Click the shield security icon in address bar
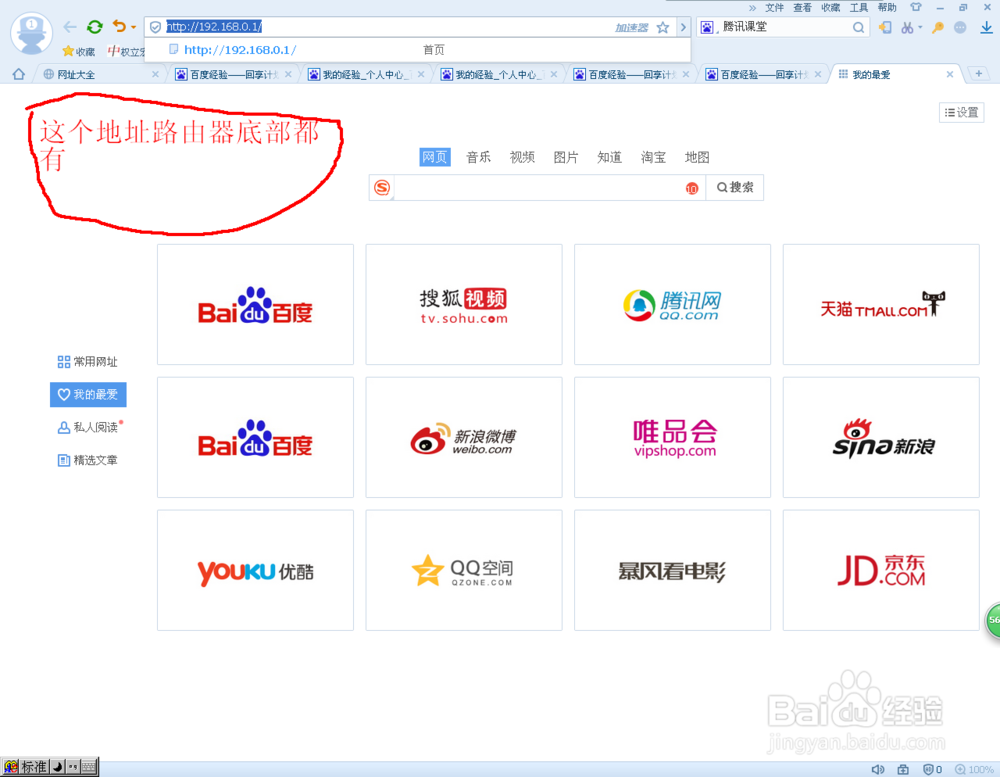Screen dimensions: 1000x777 (155, 27)
